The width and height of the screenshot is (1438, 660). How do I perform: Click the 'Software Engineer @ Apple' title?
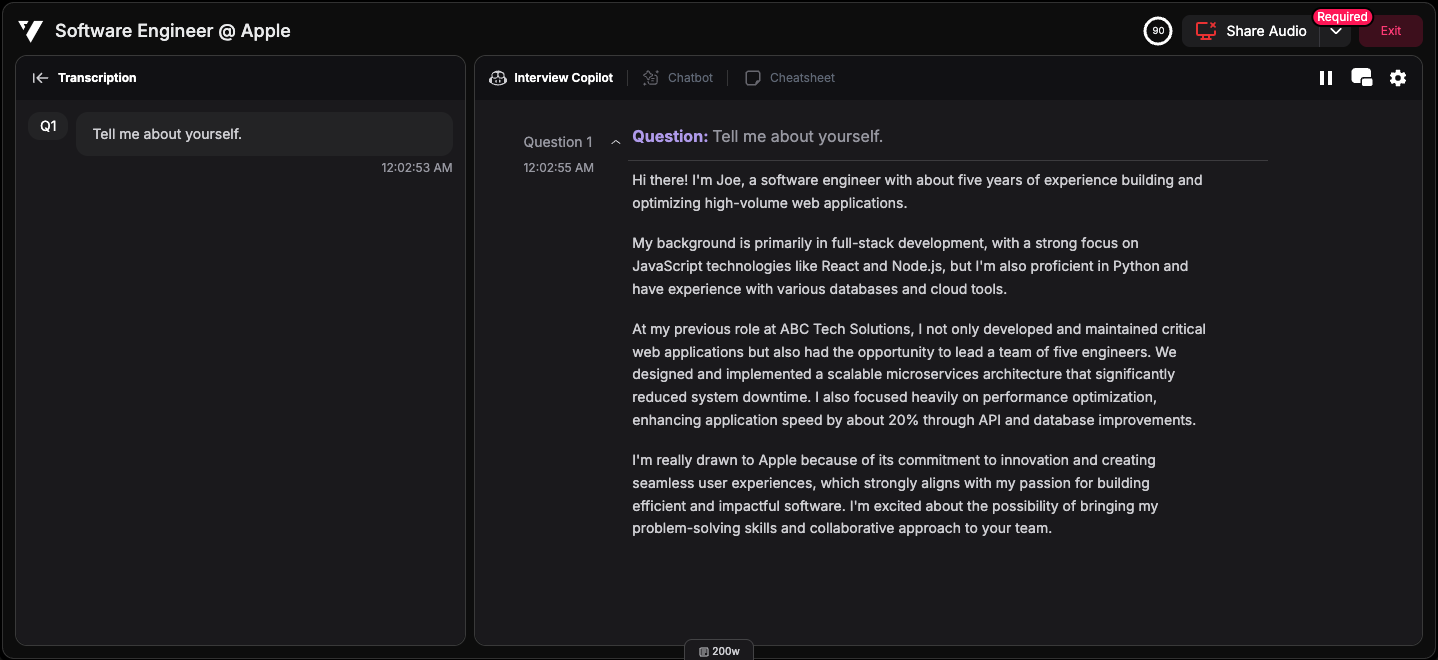[173, 31]
